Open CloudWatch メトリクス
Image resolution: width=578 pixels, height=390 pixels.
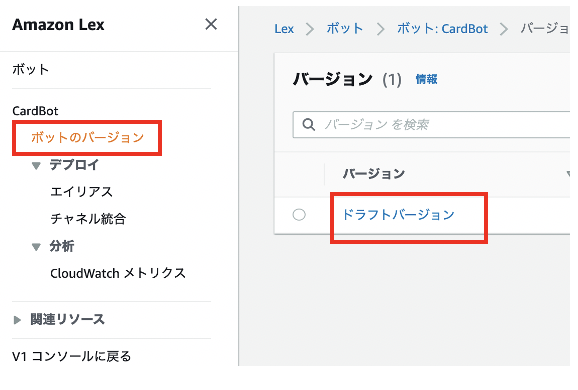(118, 273)
